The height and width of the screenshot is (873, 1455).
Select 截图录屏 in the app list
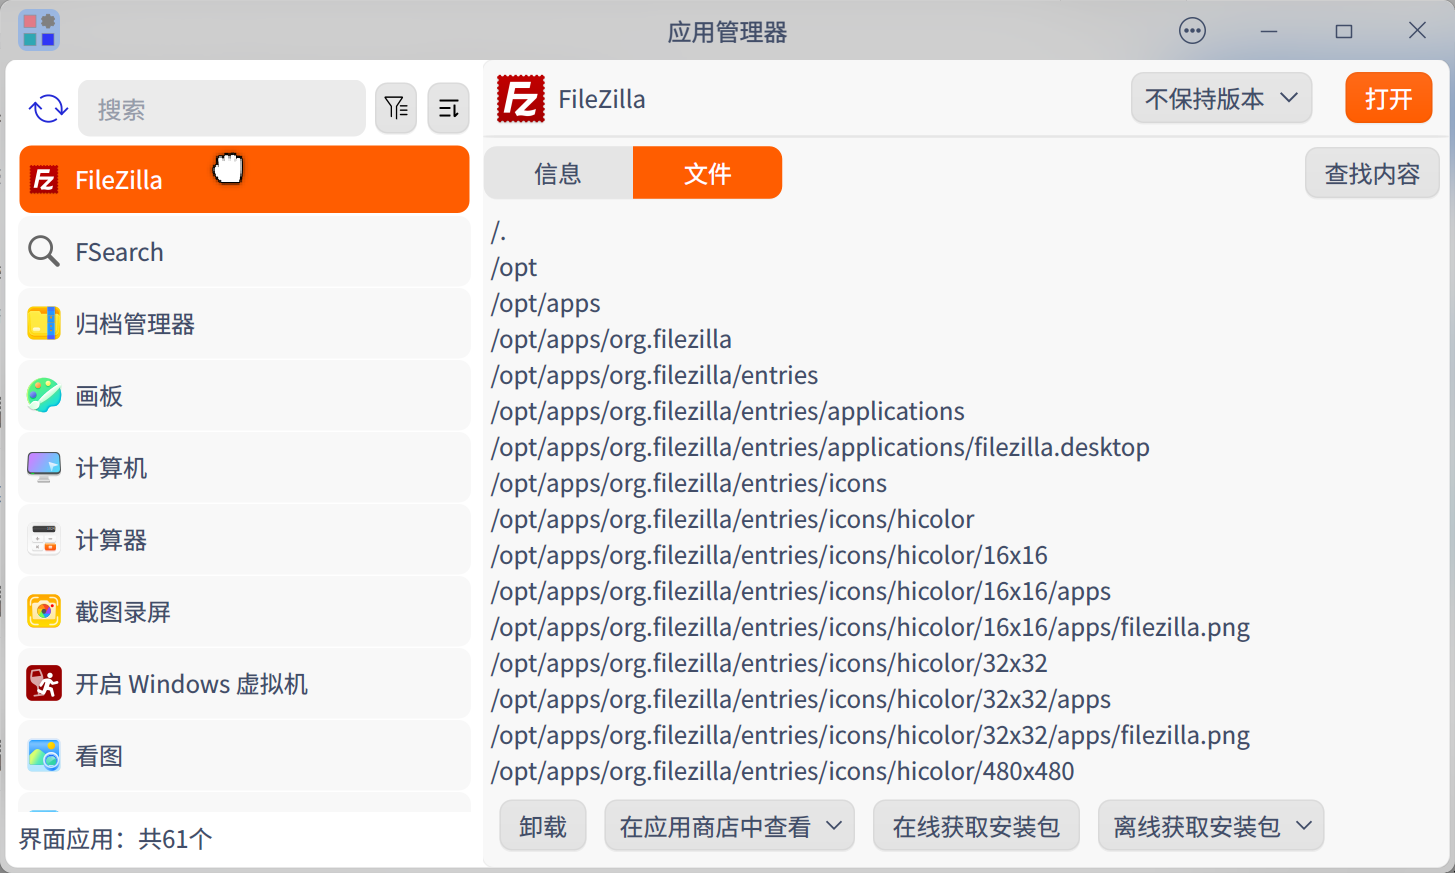244,612
